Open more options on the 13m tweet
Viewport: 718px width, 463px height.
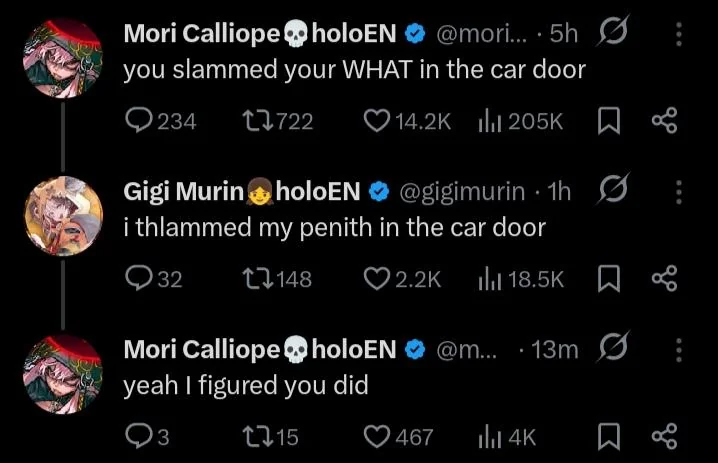(x=679, y=350)
